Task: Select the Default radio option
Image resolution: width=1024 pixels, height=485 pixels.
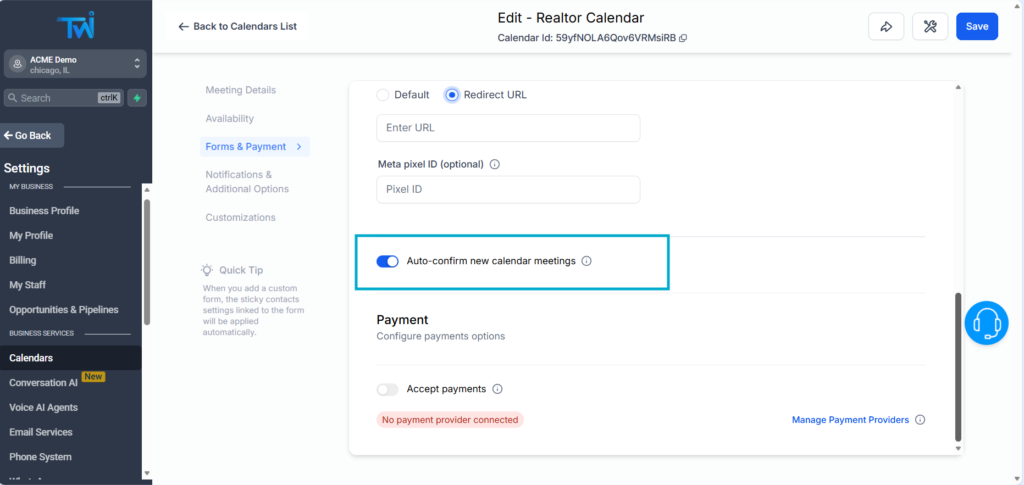Action: [383, 95]
